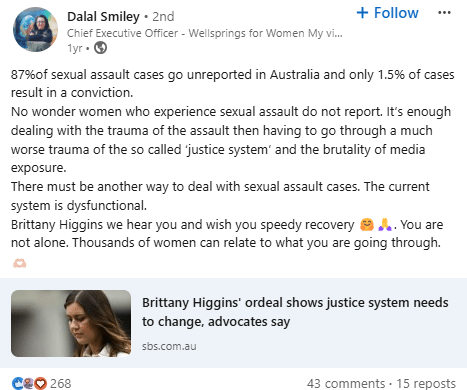Click the love heart reaction icon

click(x=41, y=383)
